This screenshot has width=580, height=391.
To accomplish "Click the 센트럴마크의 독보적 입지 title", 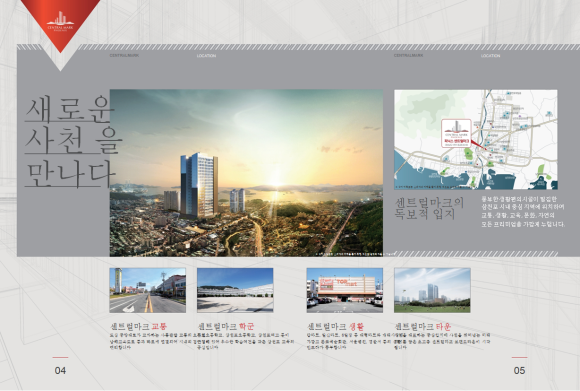I will tap(429, 208).
